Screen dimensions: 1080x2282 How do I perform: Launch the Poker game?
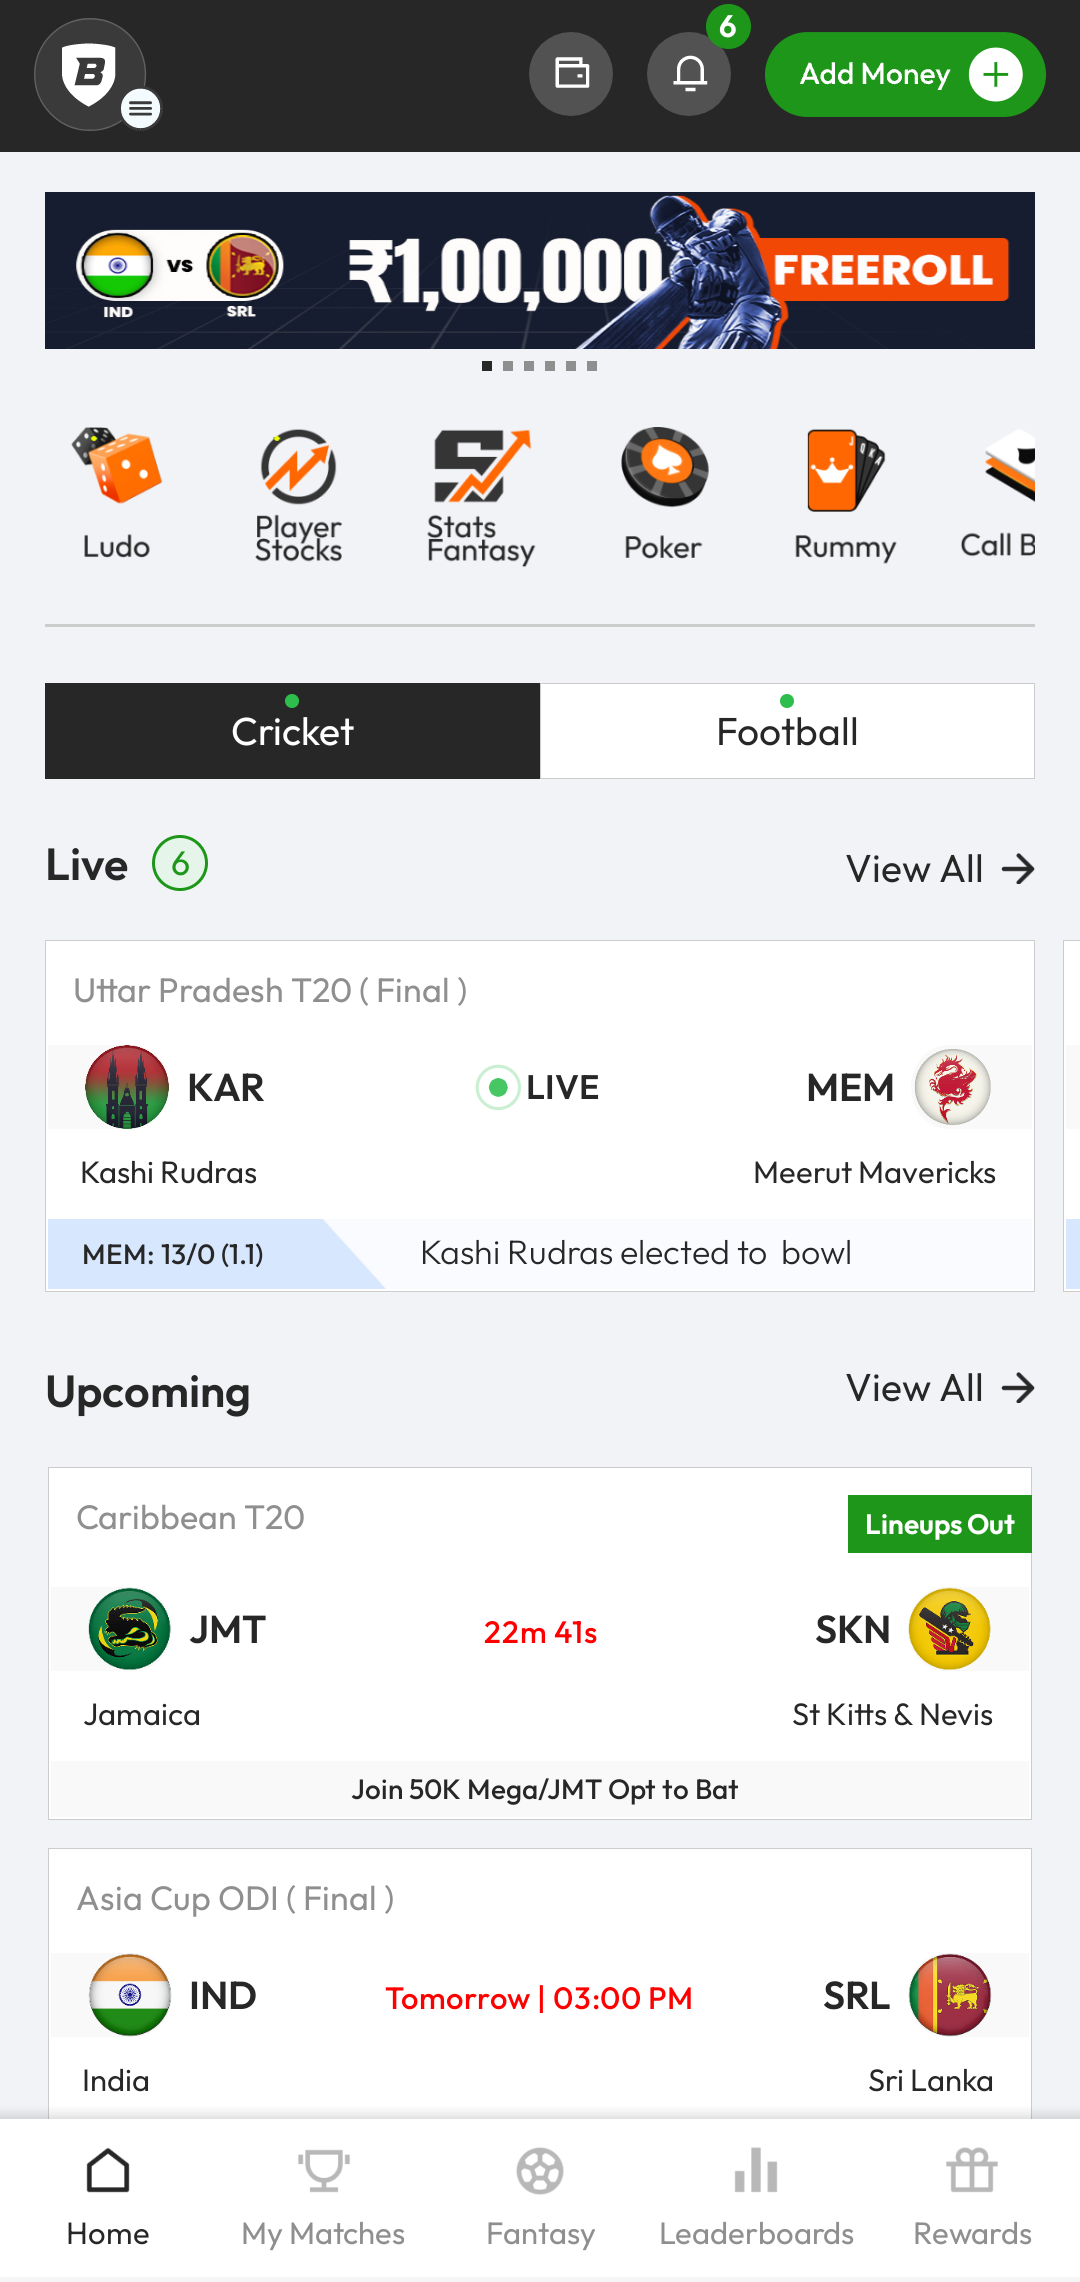tap(663, 493)
